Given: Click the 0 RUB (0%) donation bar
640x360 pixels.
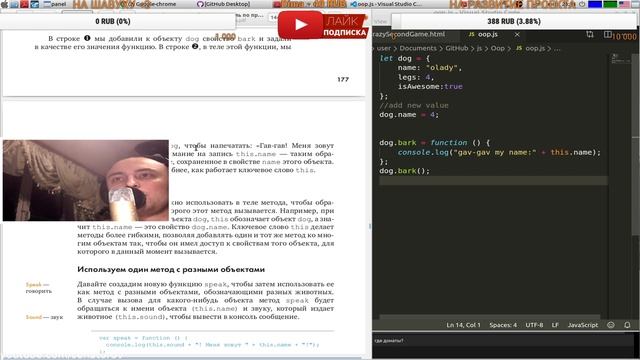Looking at the screenshot, I should [x=118, y=21].
